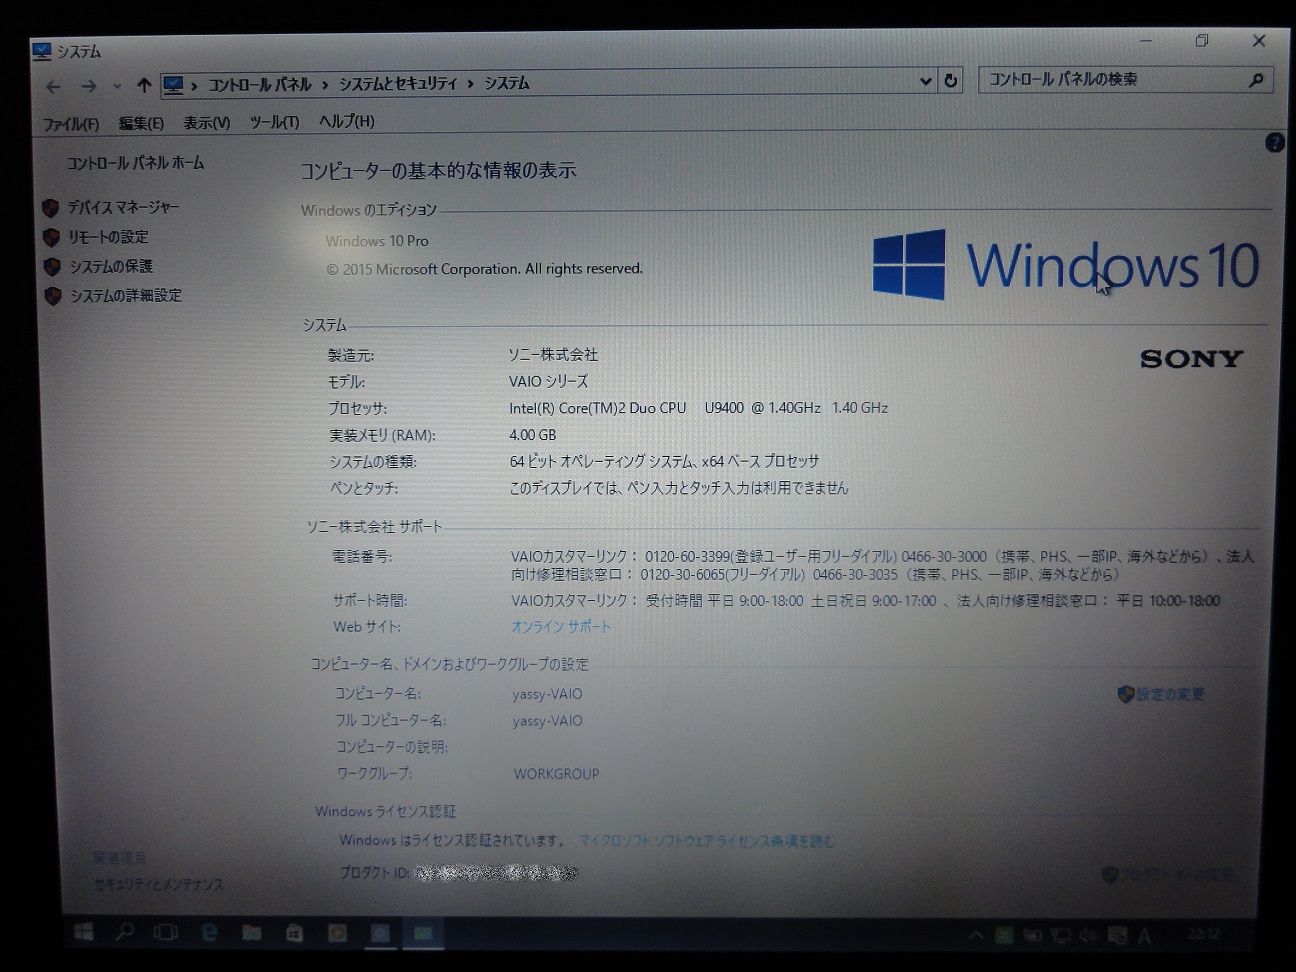
Task: Go back with the back arrow
Action: point(54,87)
